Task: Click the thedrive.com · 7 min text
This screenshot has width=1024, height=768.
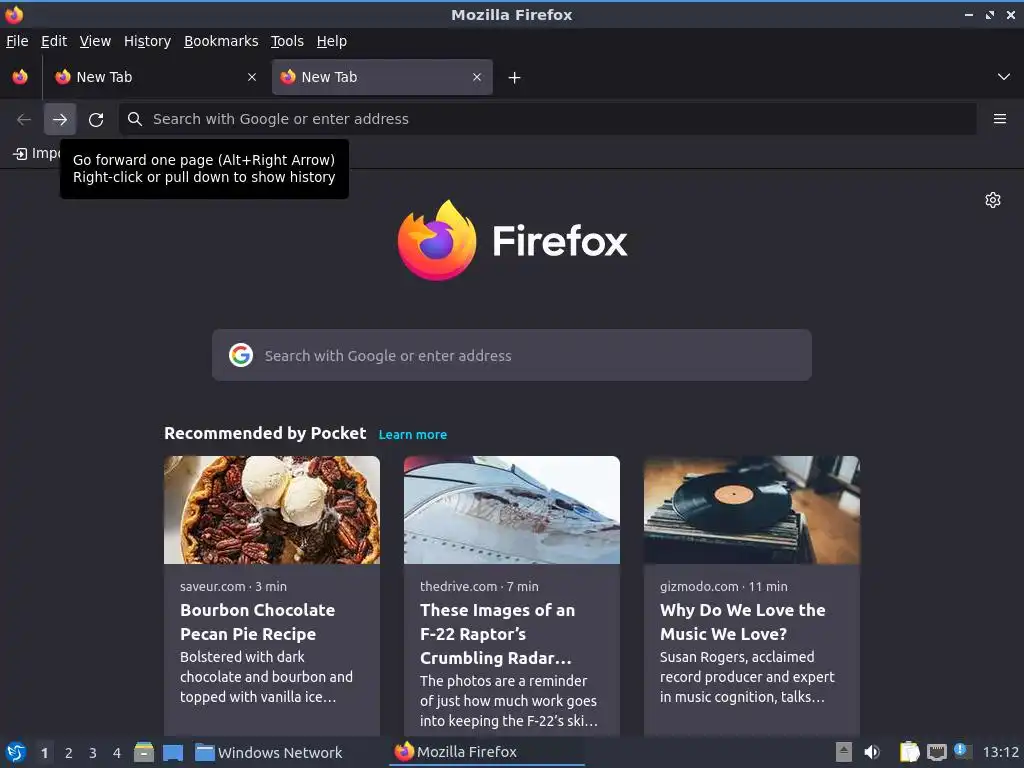Action: click(x=479, y=586)
